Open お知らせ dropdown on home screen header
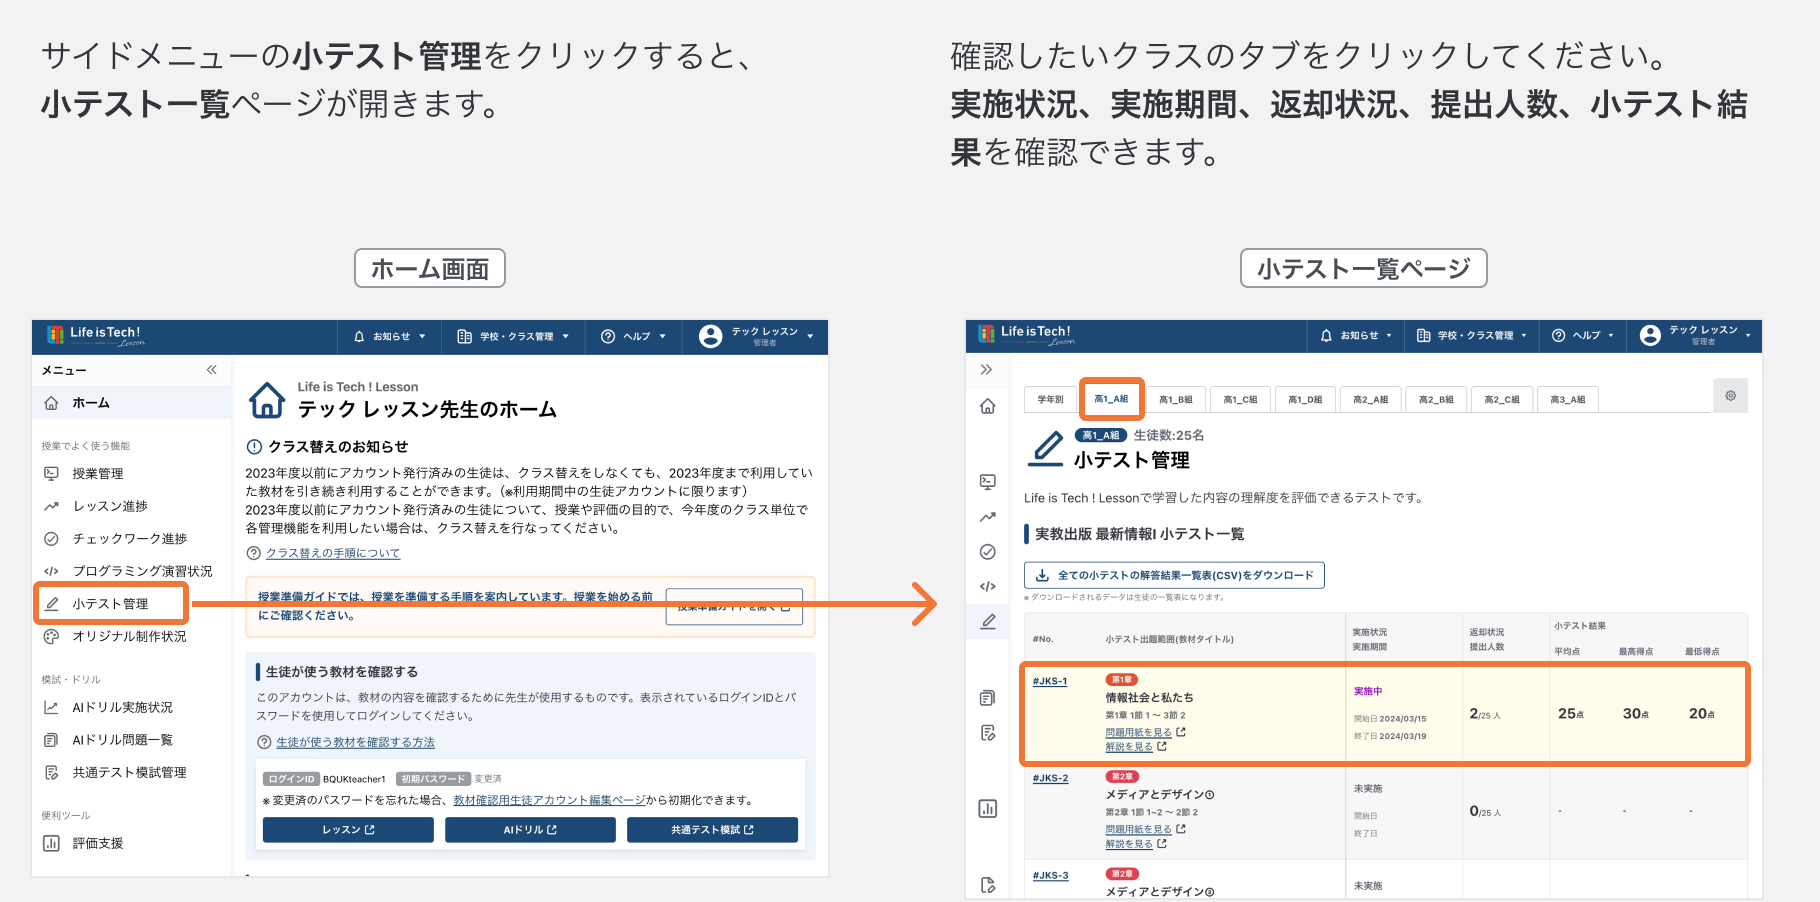 pos(390,337)
